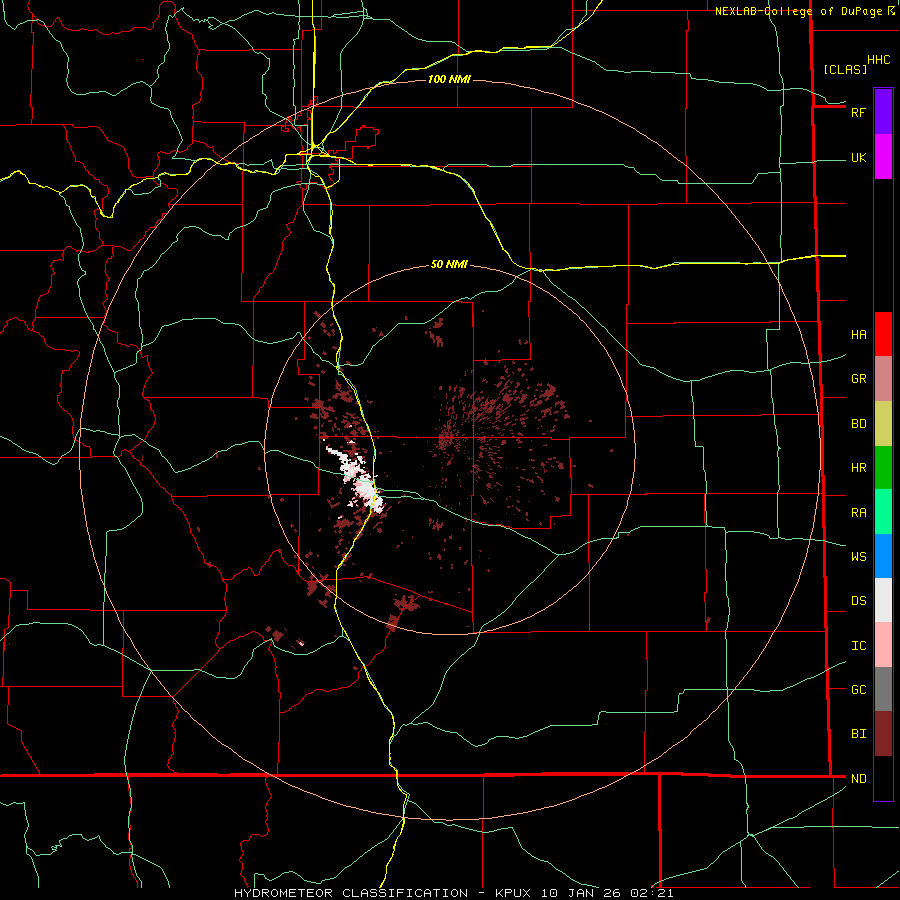The height and width of the screenshot is (900, 900).
Task: Click the [CLAS] units label
Action: click(845, 69)
